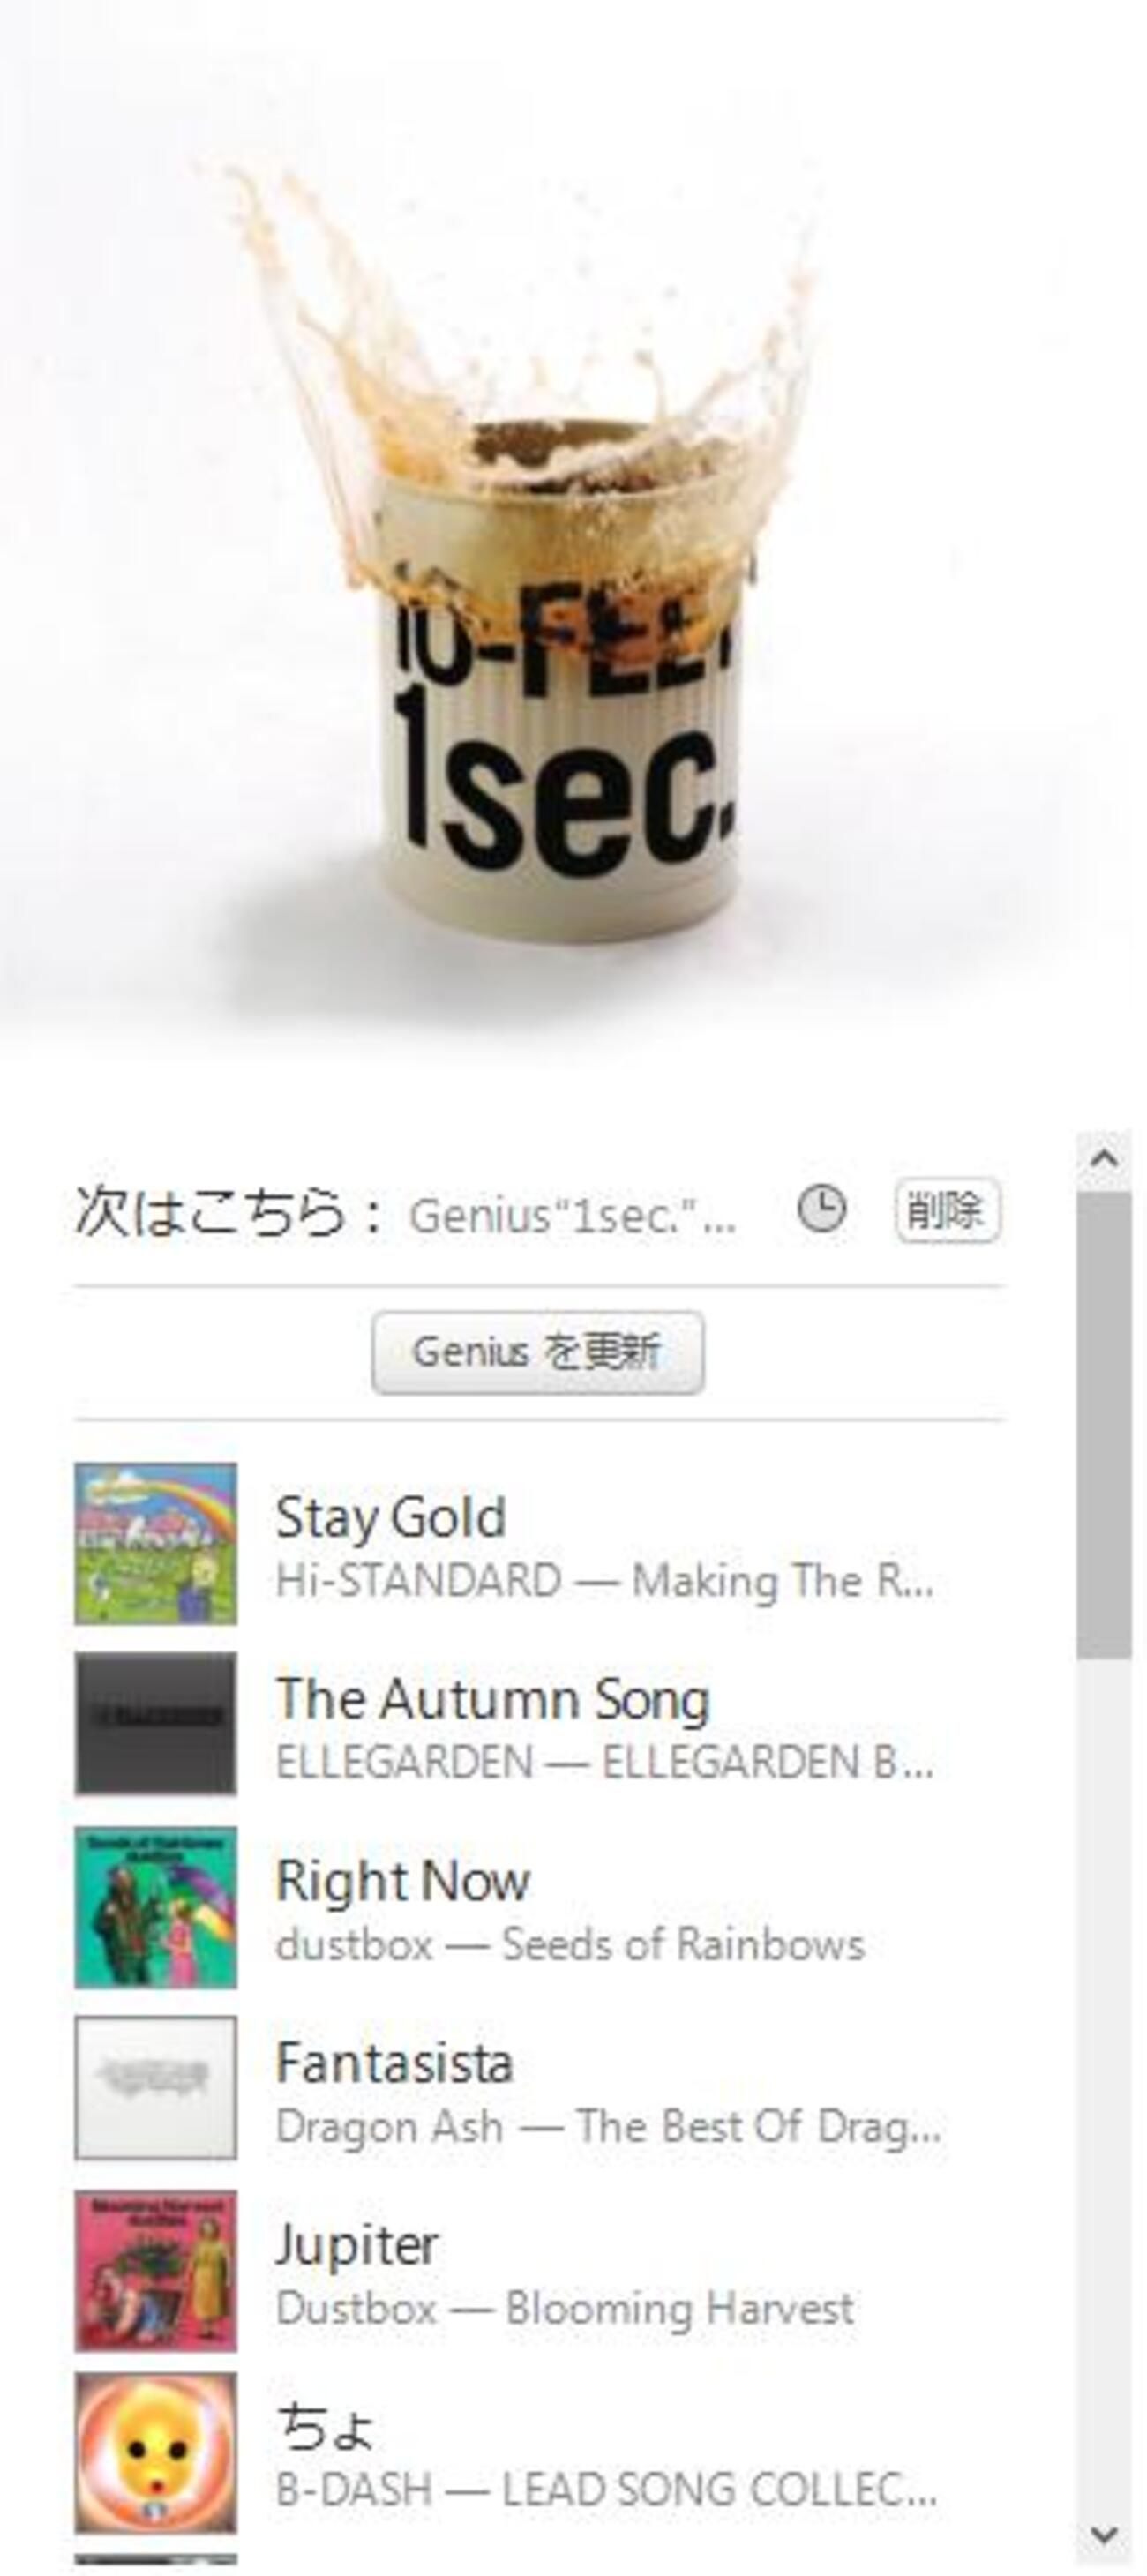Click the Fantasista album artwork
1147x2576 pixels.
pos(156,2088)
